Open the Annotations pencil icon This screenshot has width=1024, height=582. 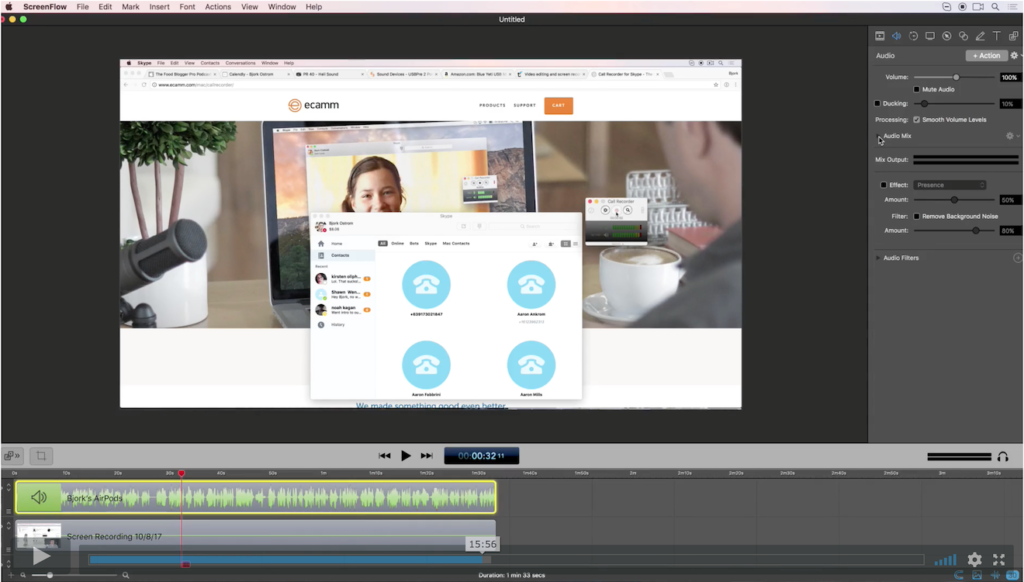click(x=980, y=36)
